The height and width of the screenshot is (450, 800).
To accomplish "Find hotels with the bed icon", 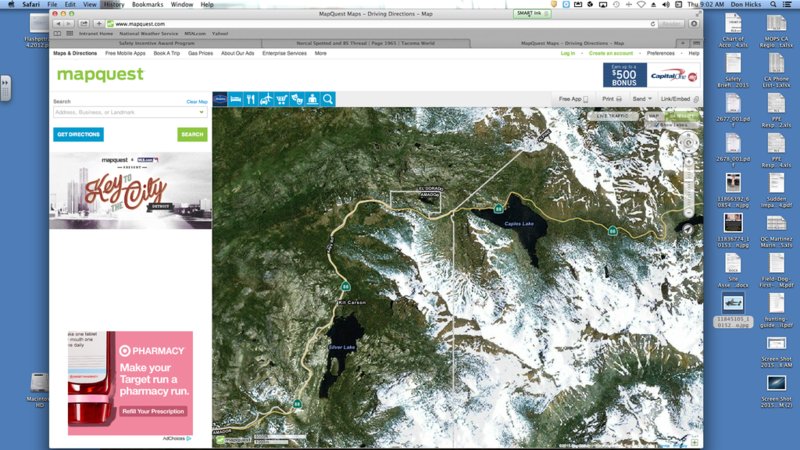I will tap(235, 99).
